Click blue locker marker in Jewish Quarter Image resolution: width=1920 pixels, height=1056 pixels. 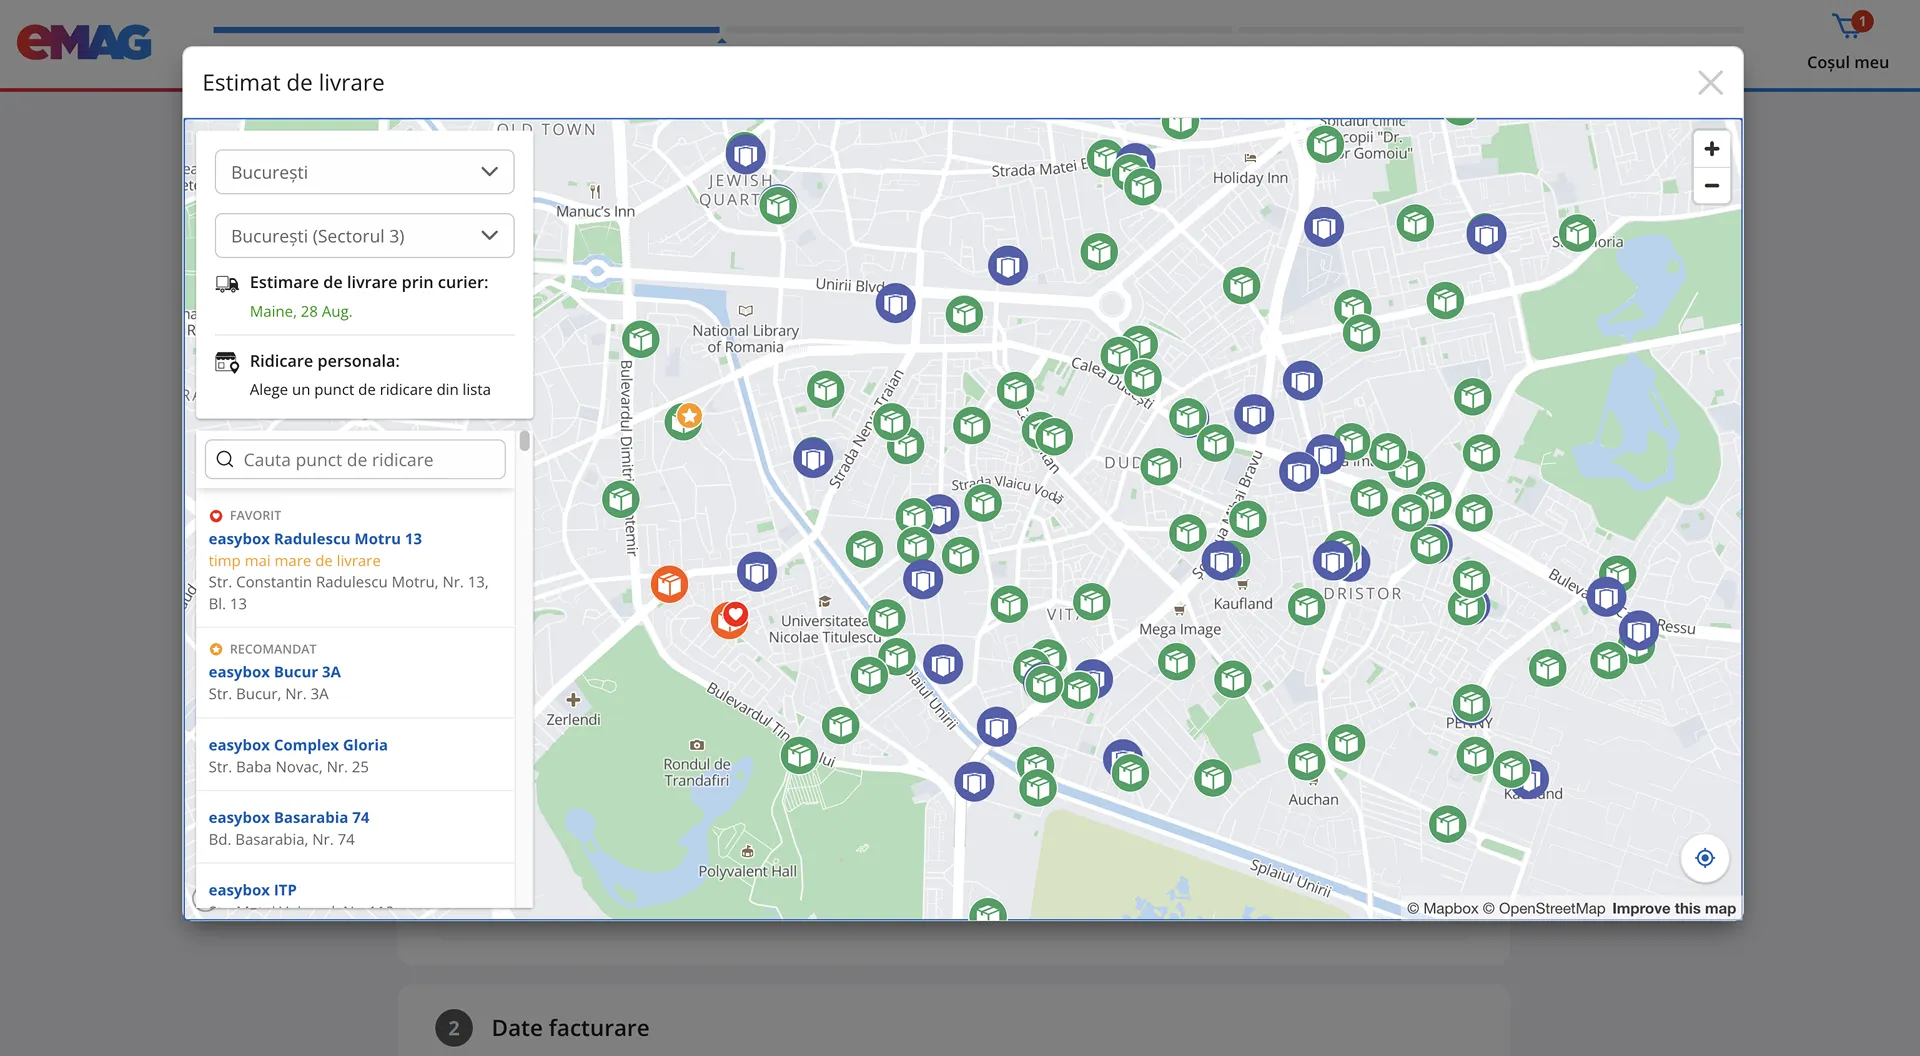pos(745,155)
